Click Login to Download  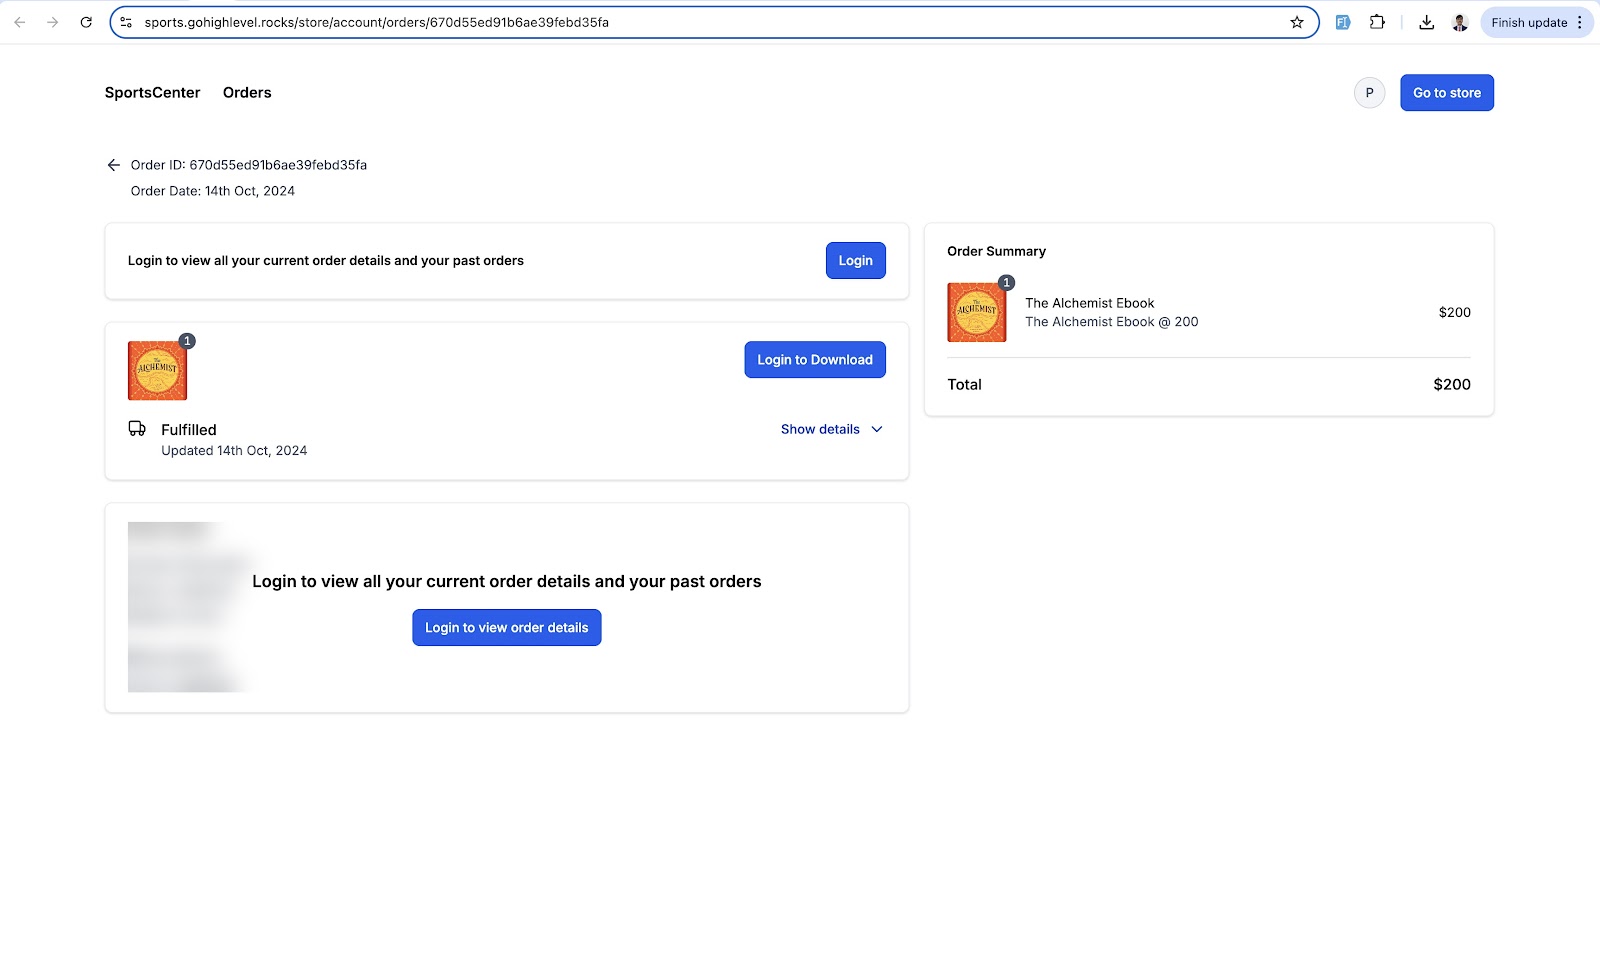pyautogui.click(x=815, y=360)
